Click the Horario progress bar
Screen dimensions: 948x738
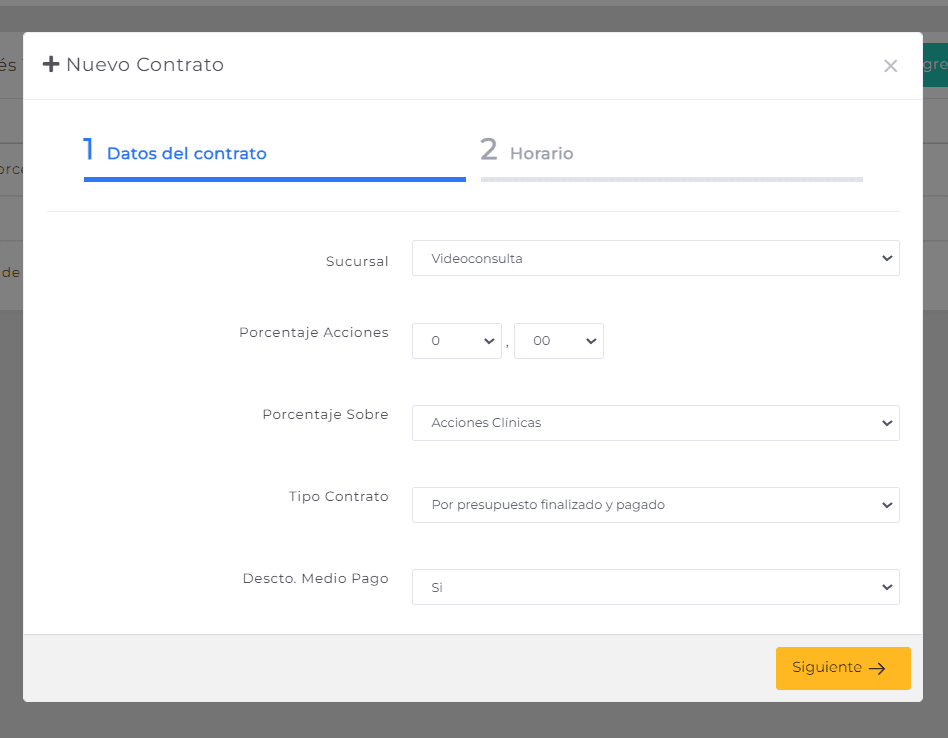point(671,180)
